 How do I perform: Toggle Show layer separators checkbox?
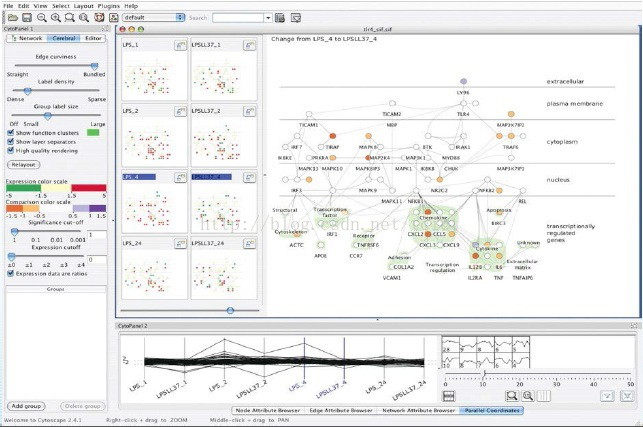10,142
